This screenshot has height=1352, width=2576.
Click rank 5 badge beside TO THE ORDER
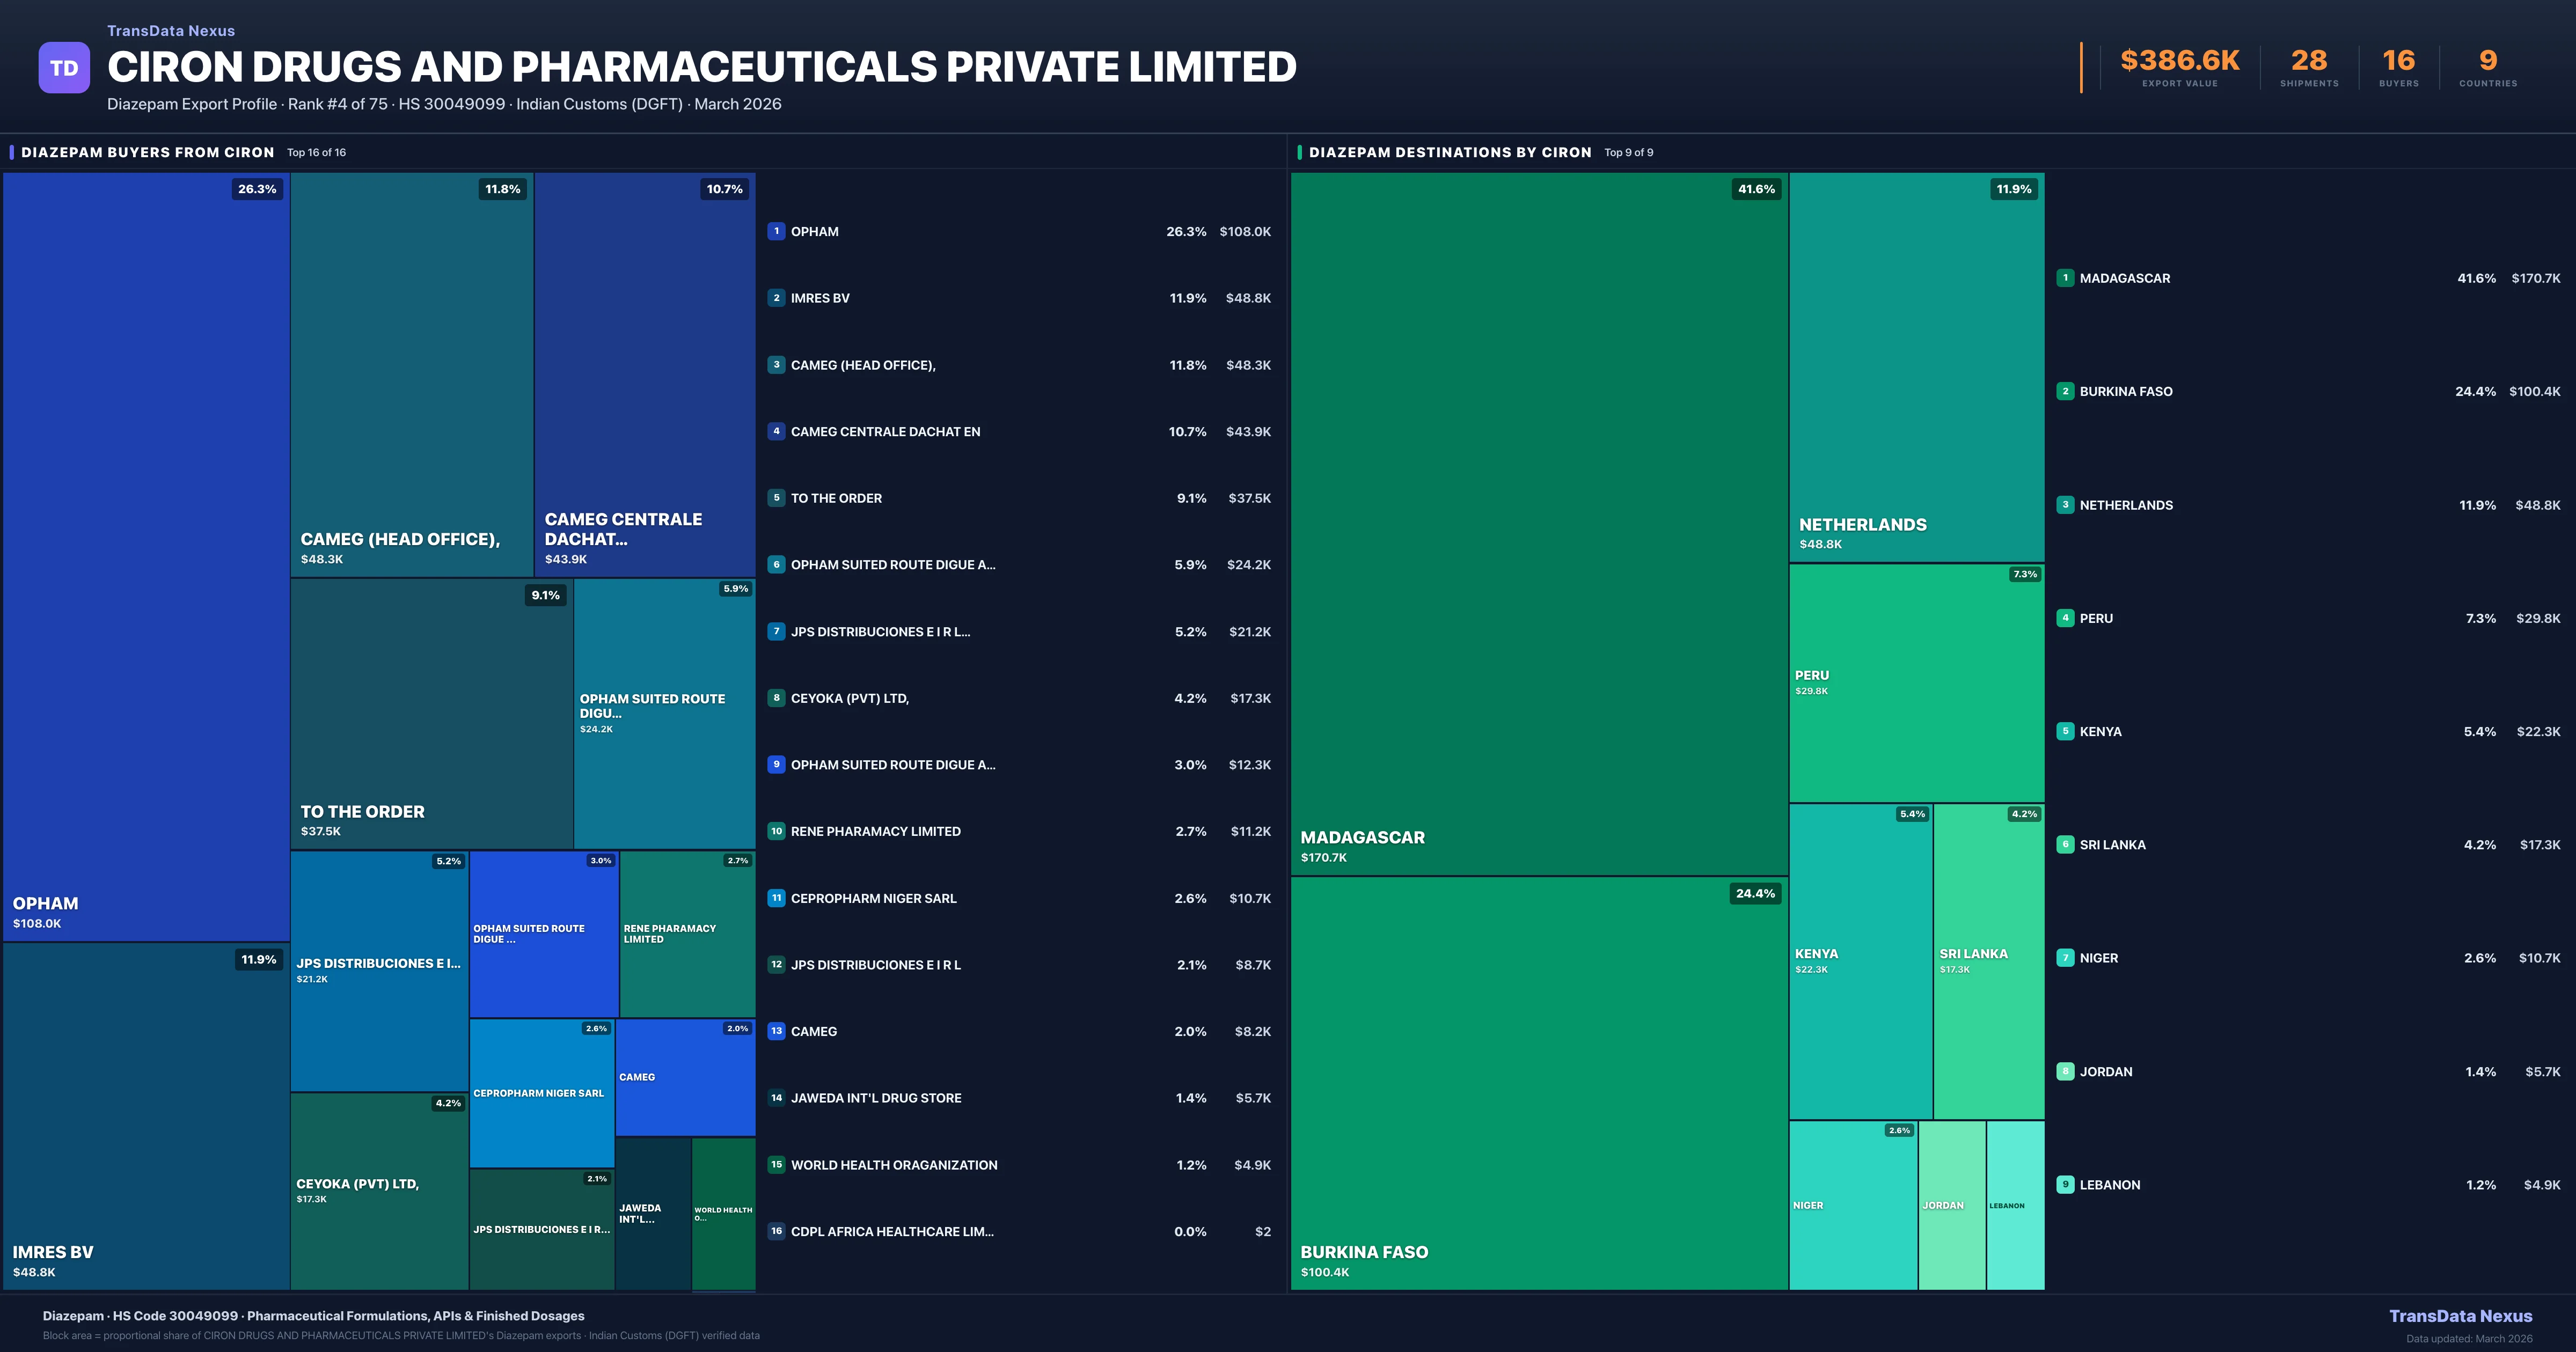[x=776, y=498]
